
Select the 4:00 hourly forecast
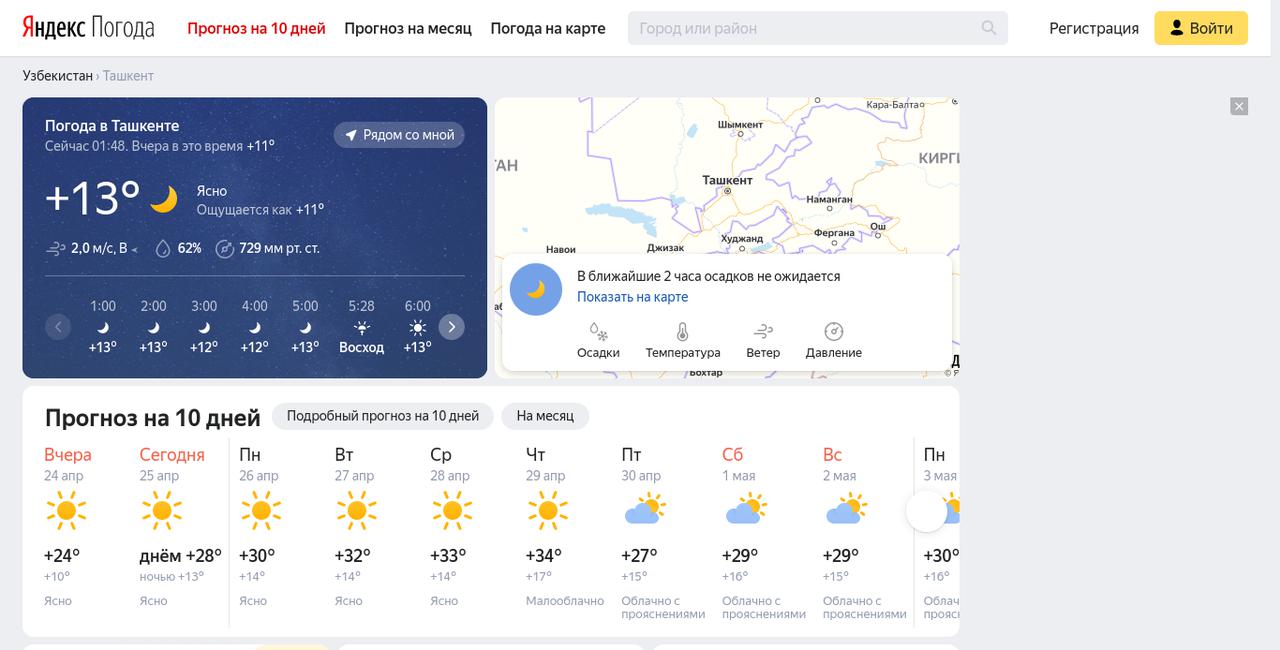(254, 327)
